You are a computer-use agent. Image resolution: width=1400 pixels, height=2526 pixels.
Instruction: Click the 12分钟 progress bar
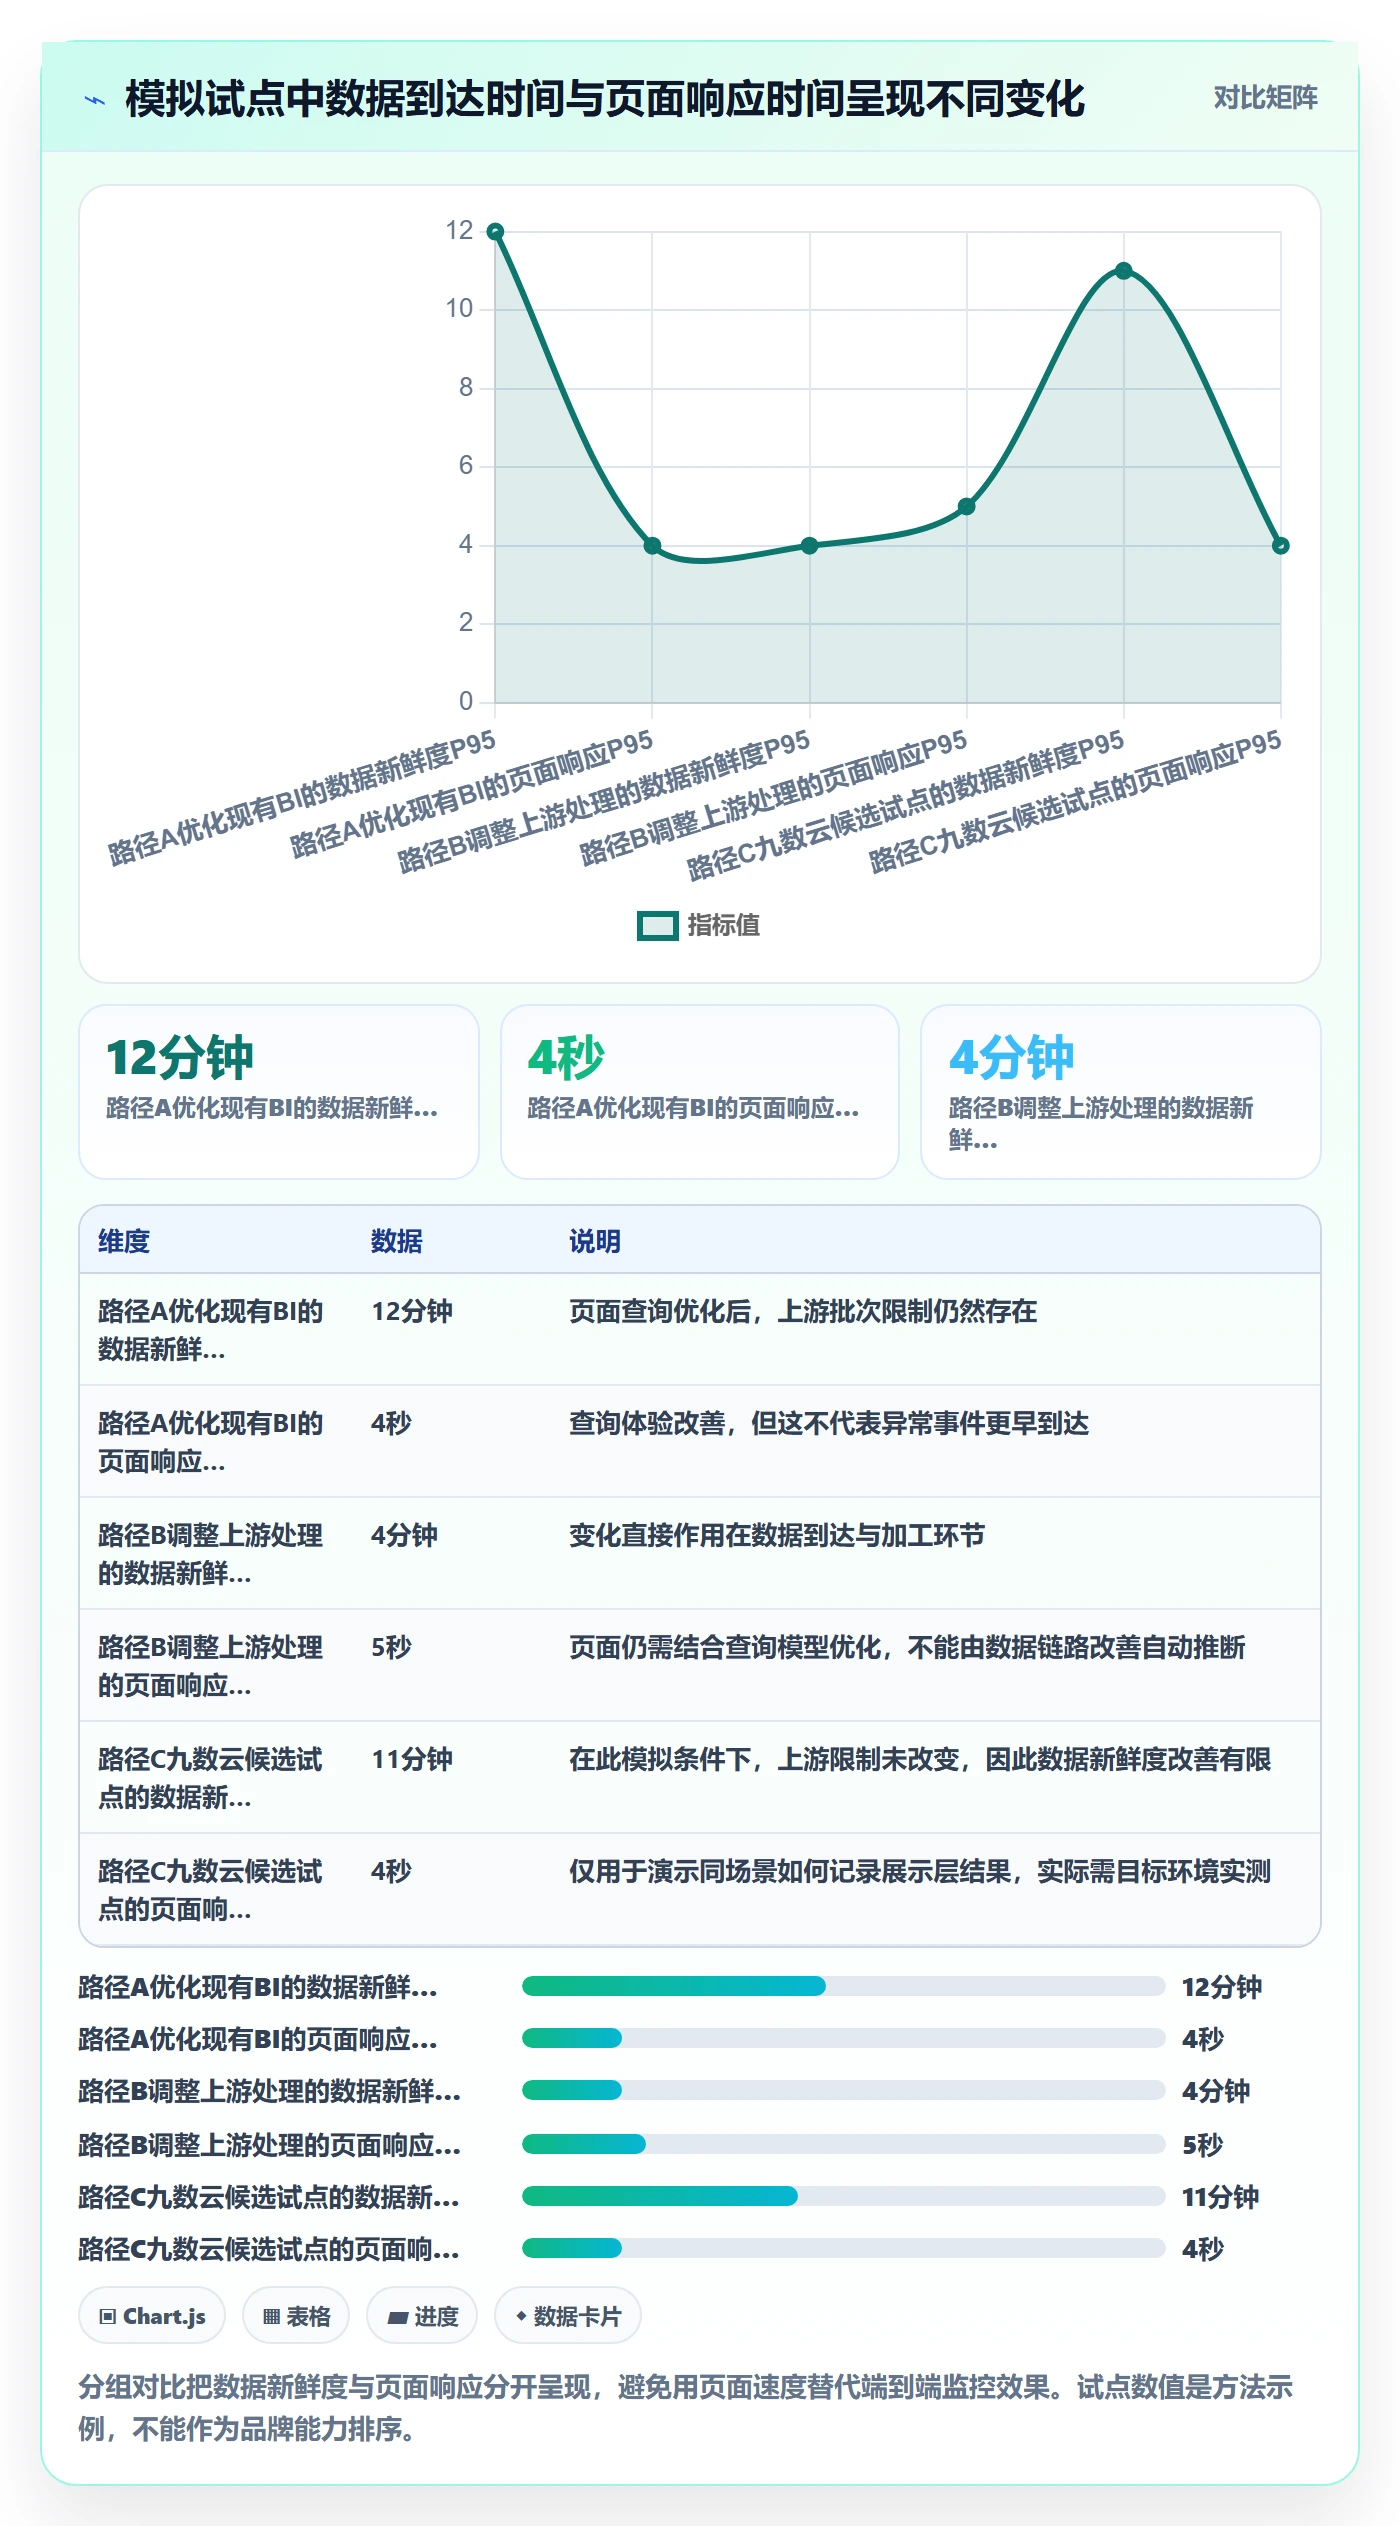[x=843, y=1986]
